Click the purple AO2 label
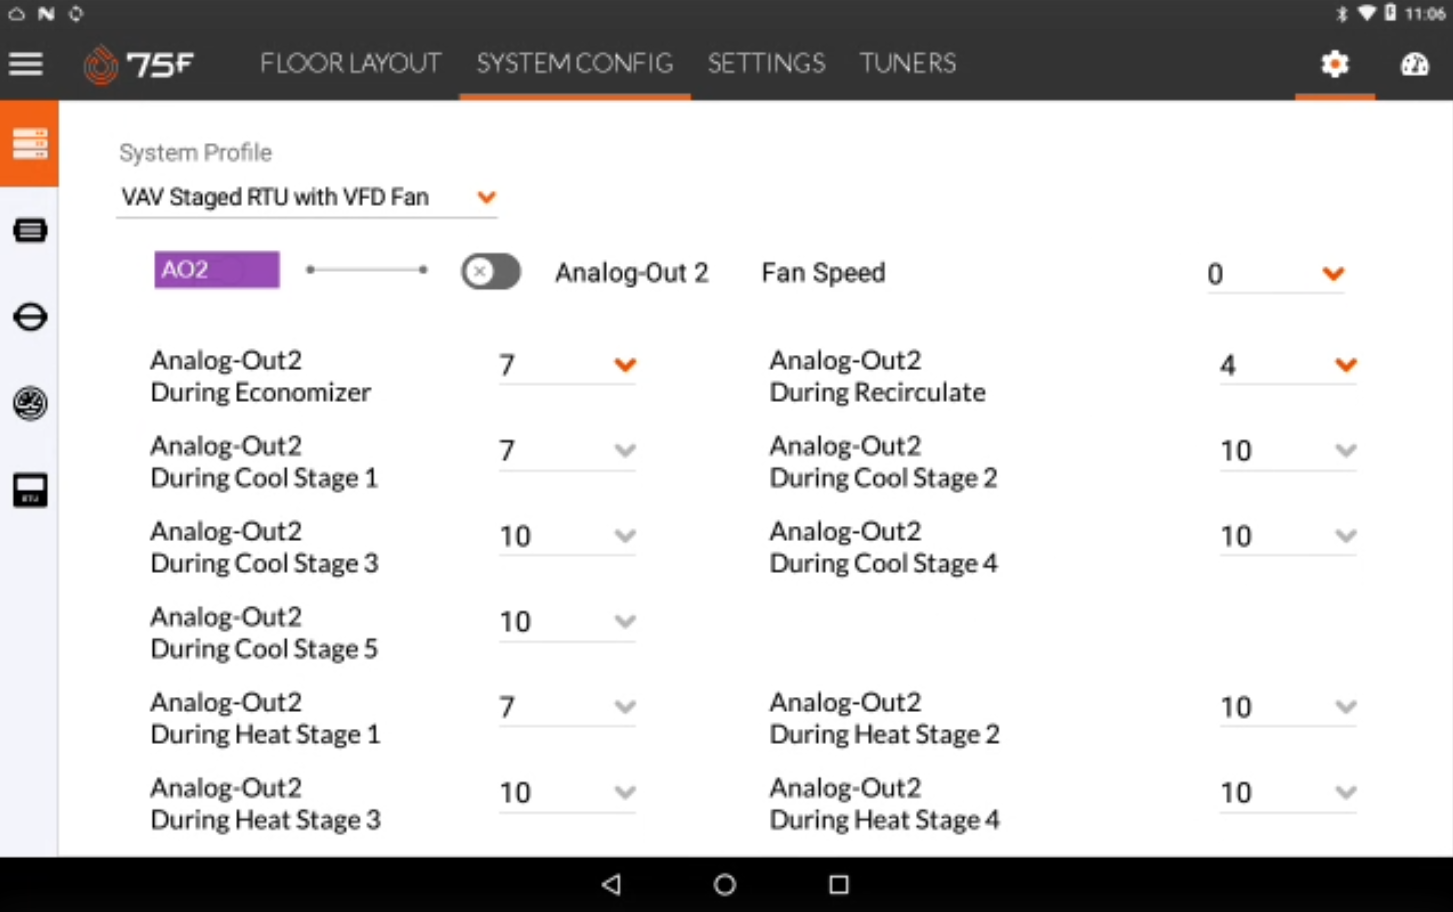This screenshot has width=1453, height=912. click(217, 270)
